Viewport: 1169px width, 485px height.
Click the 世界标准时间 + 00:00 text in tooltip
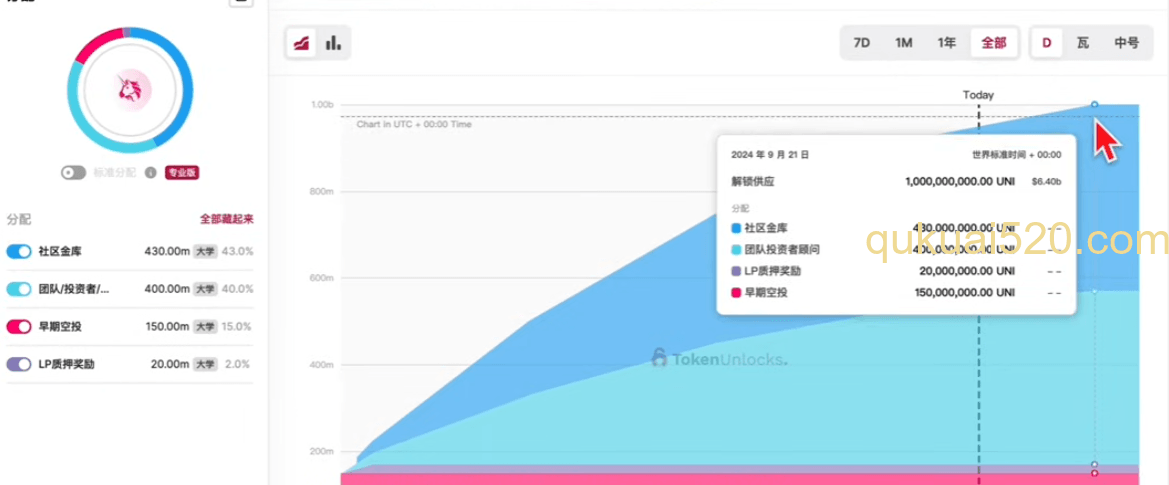pos(1017,155)
